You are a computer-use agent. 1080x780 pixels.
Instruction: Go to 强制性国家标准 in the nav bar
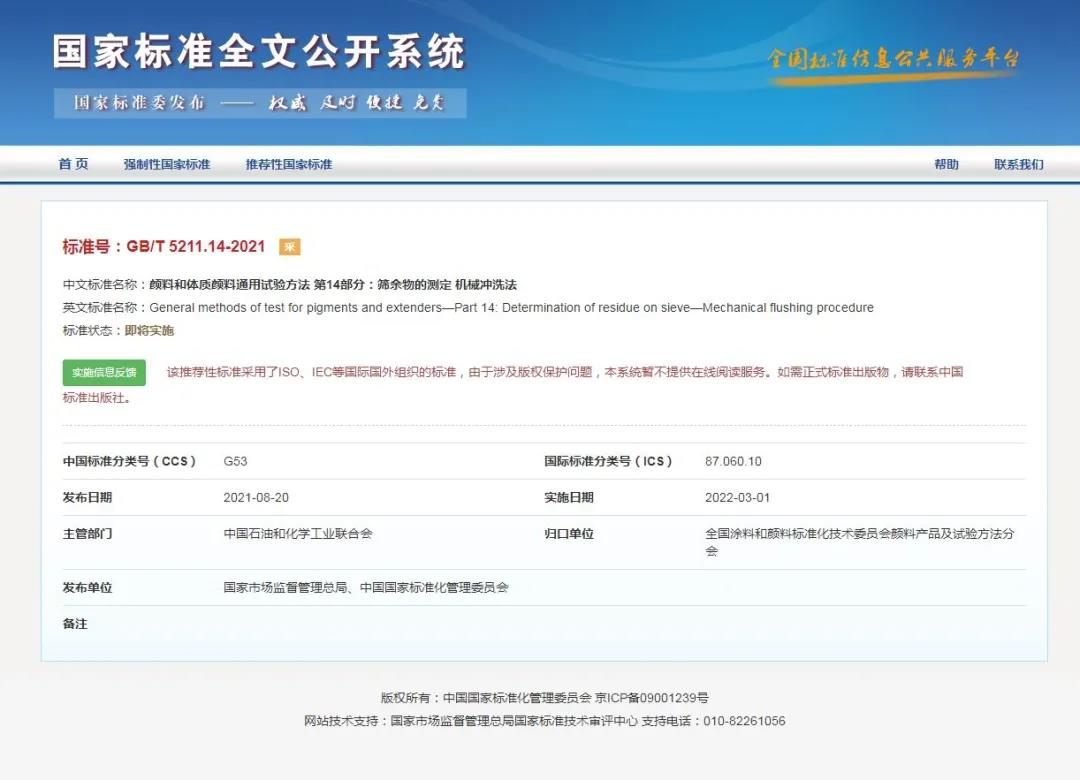tap(167, 164)
